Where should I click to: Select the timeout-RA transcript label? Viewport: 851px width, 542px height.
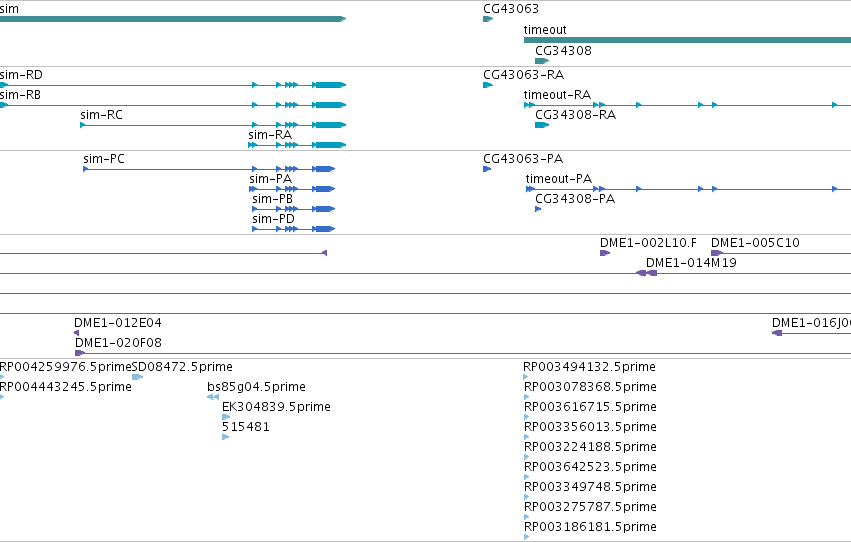557,95
